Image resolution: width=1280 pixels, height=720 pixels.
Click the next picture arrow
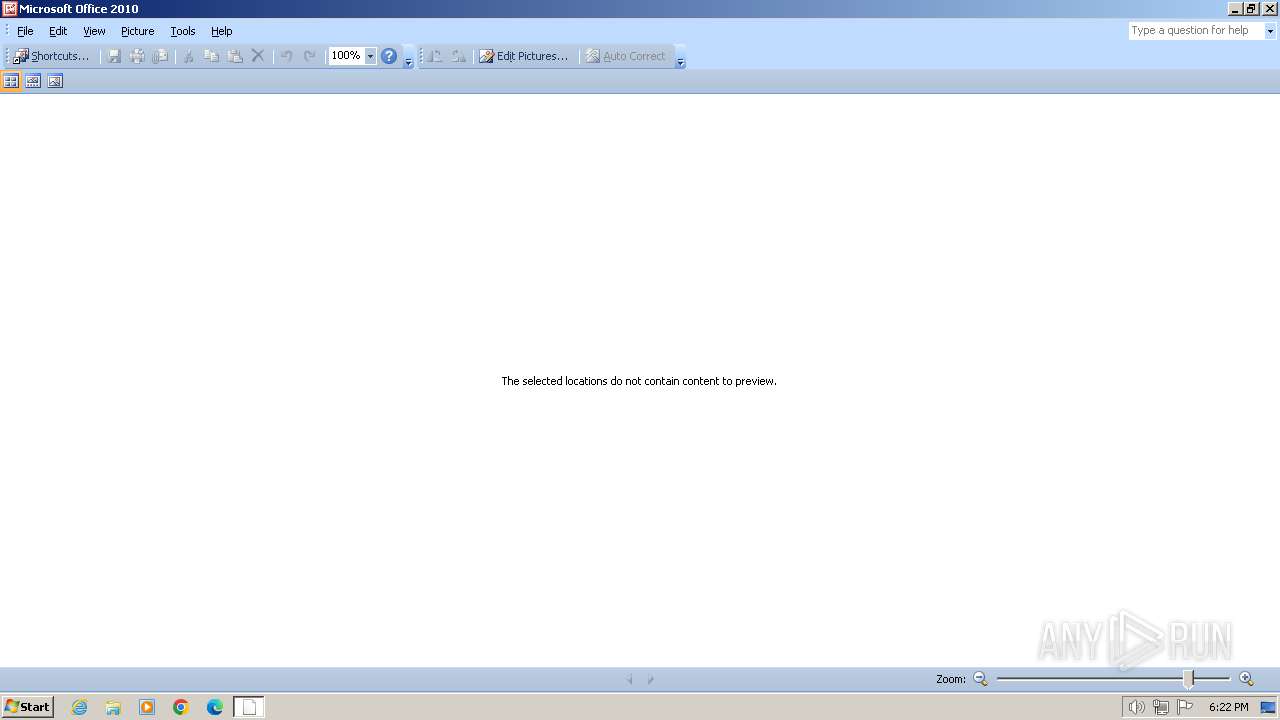point(650,679)
